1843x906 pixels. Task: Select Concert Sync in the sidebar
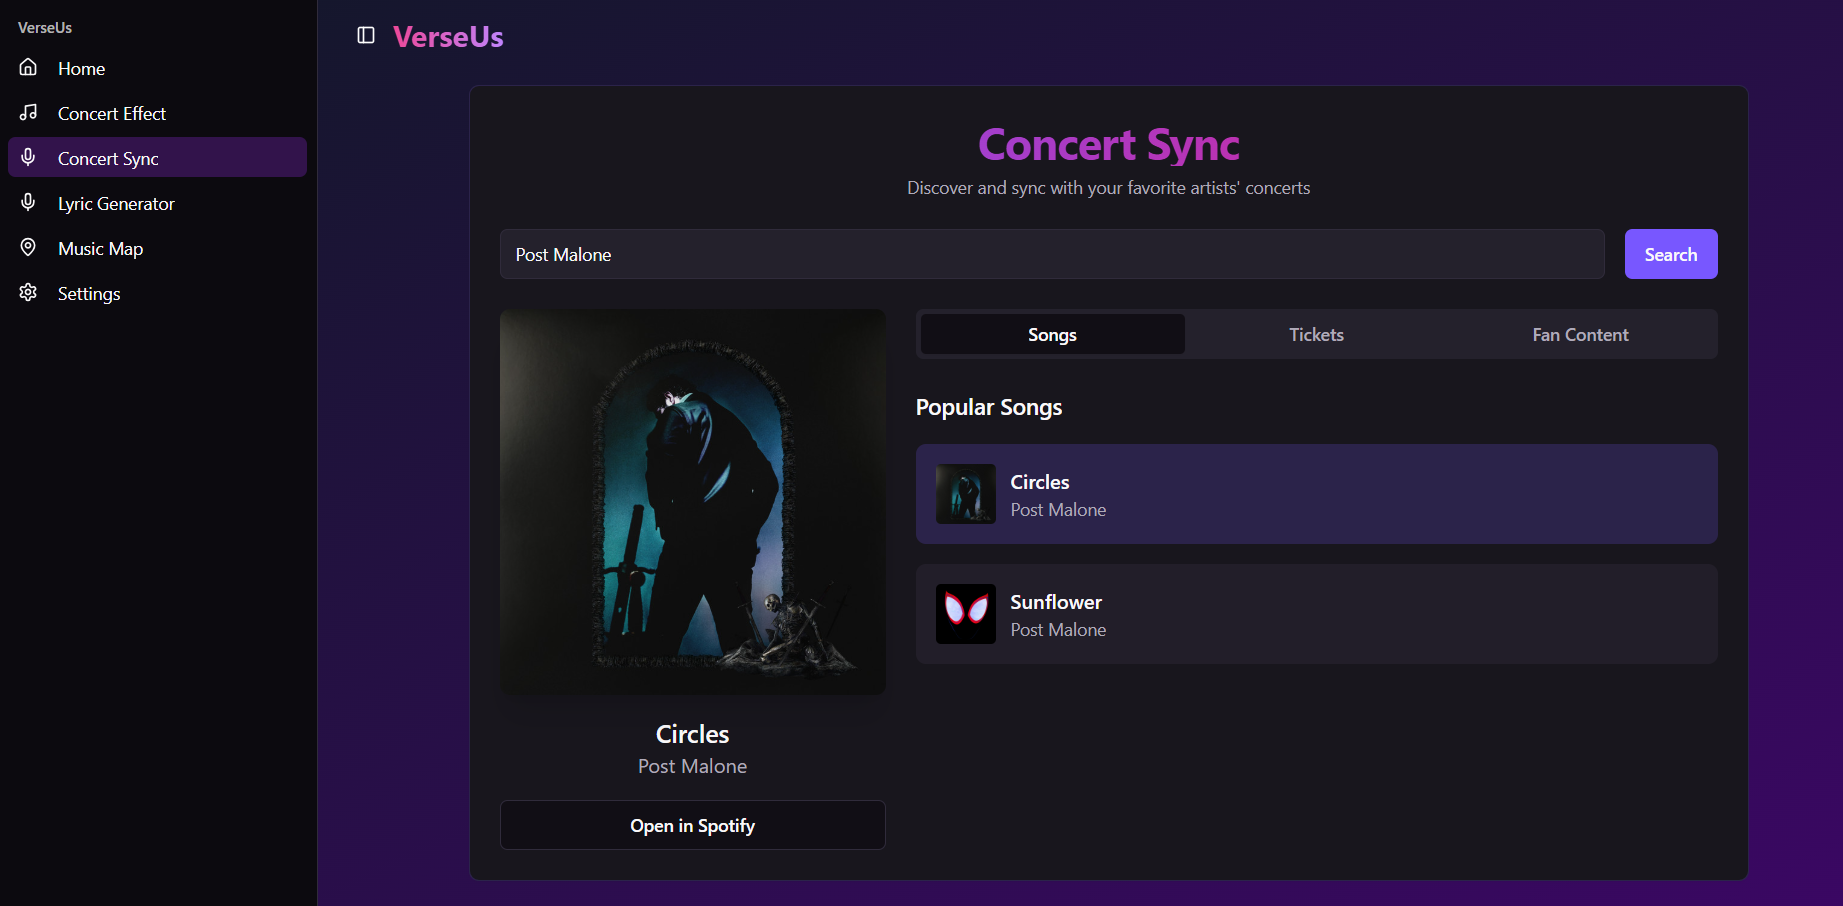(157, 158)
